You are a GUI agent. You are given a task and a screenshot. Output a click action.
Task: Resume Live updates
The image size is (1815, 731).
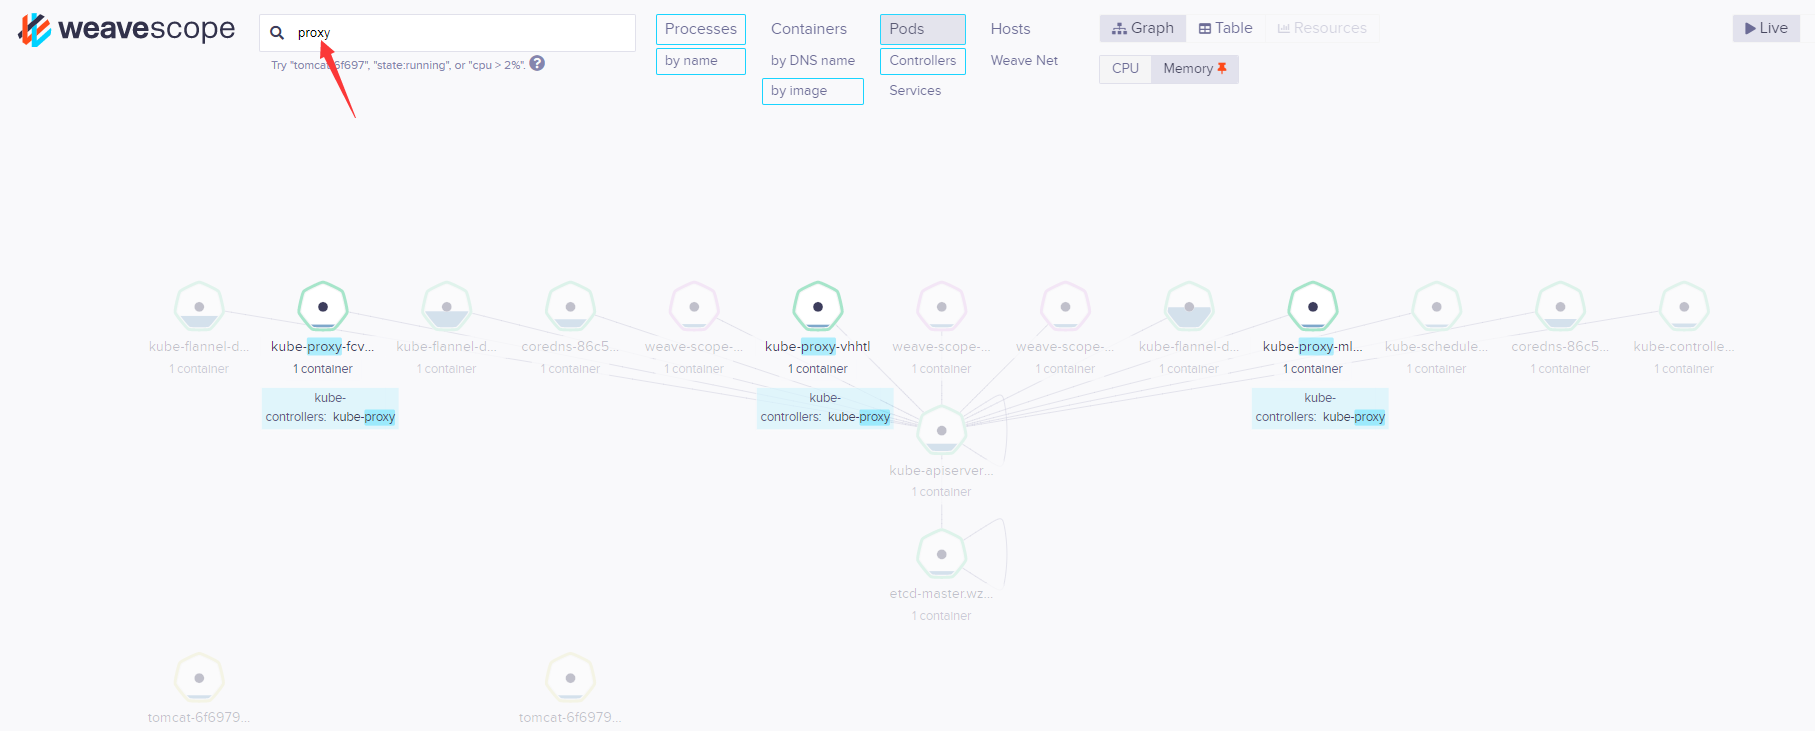coord(1766,28)
